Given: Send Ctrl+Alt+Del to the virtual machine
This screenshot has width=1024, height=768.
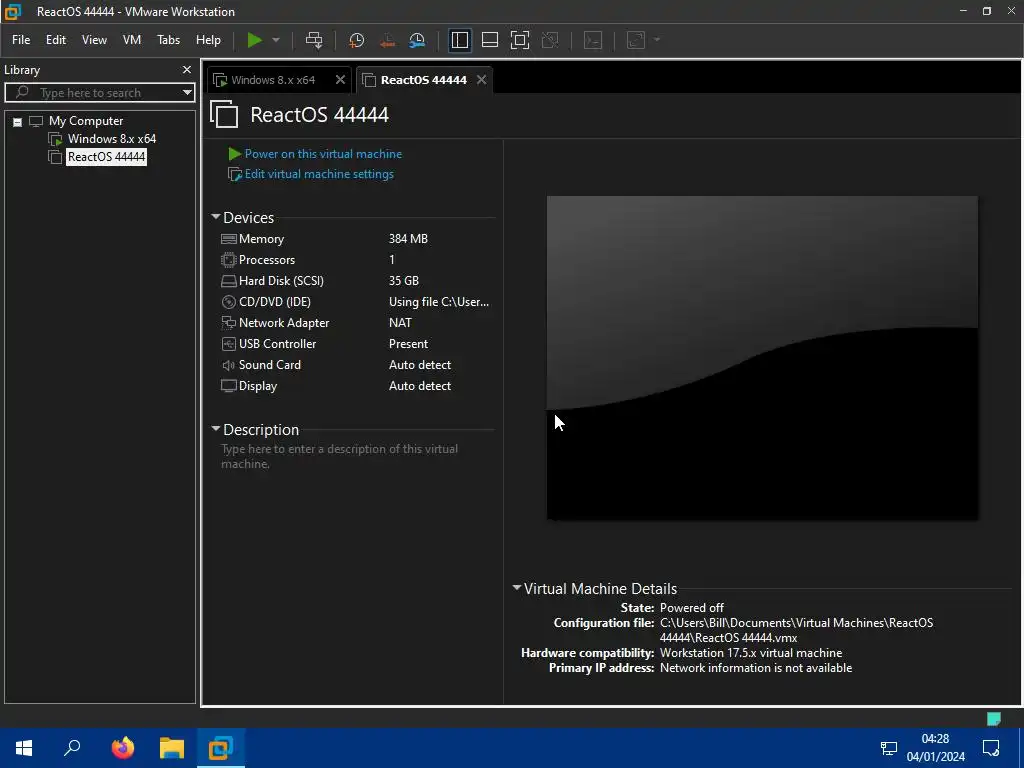Looking at the screenshot, I should 314,40.
